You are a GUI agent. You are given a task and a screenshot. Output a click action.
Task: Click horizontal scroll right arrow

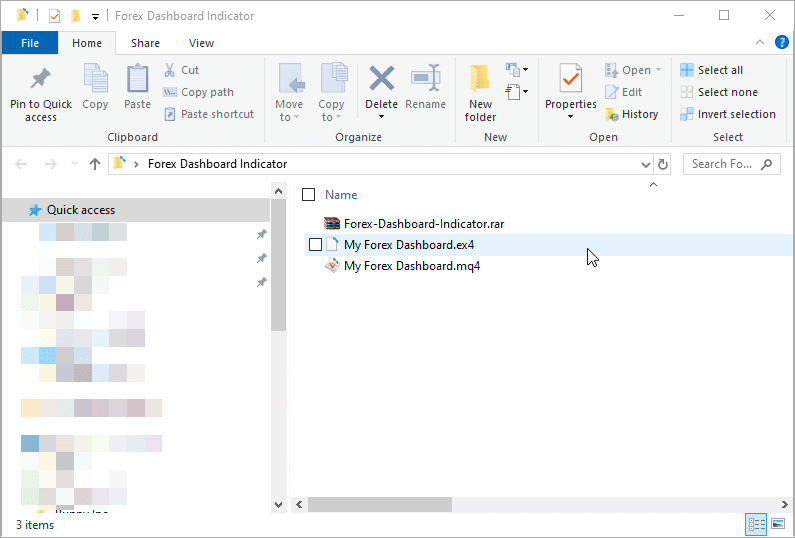[x=784, y=505]
